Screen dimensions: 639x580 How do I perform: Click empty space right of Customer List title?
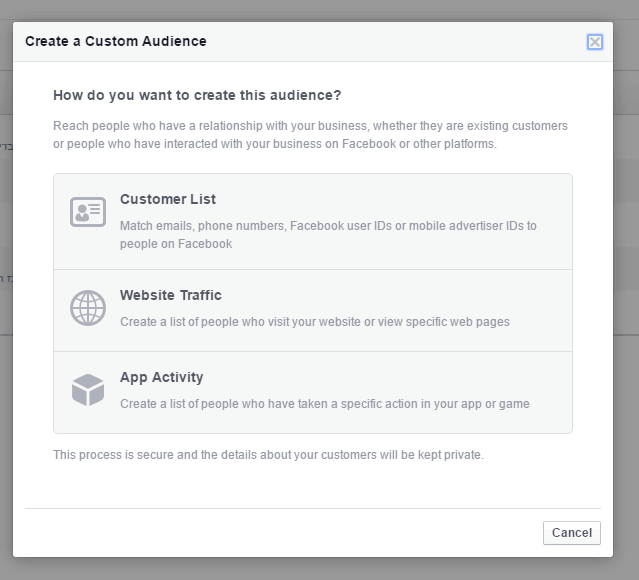coord(400,199)
